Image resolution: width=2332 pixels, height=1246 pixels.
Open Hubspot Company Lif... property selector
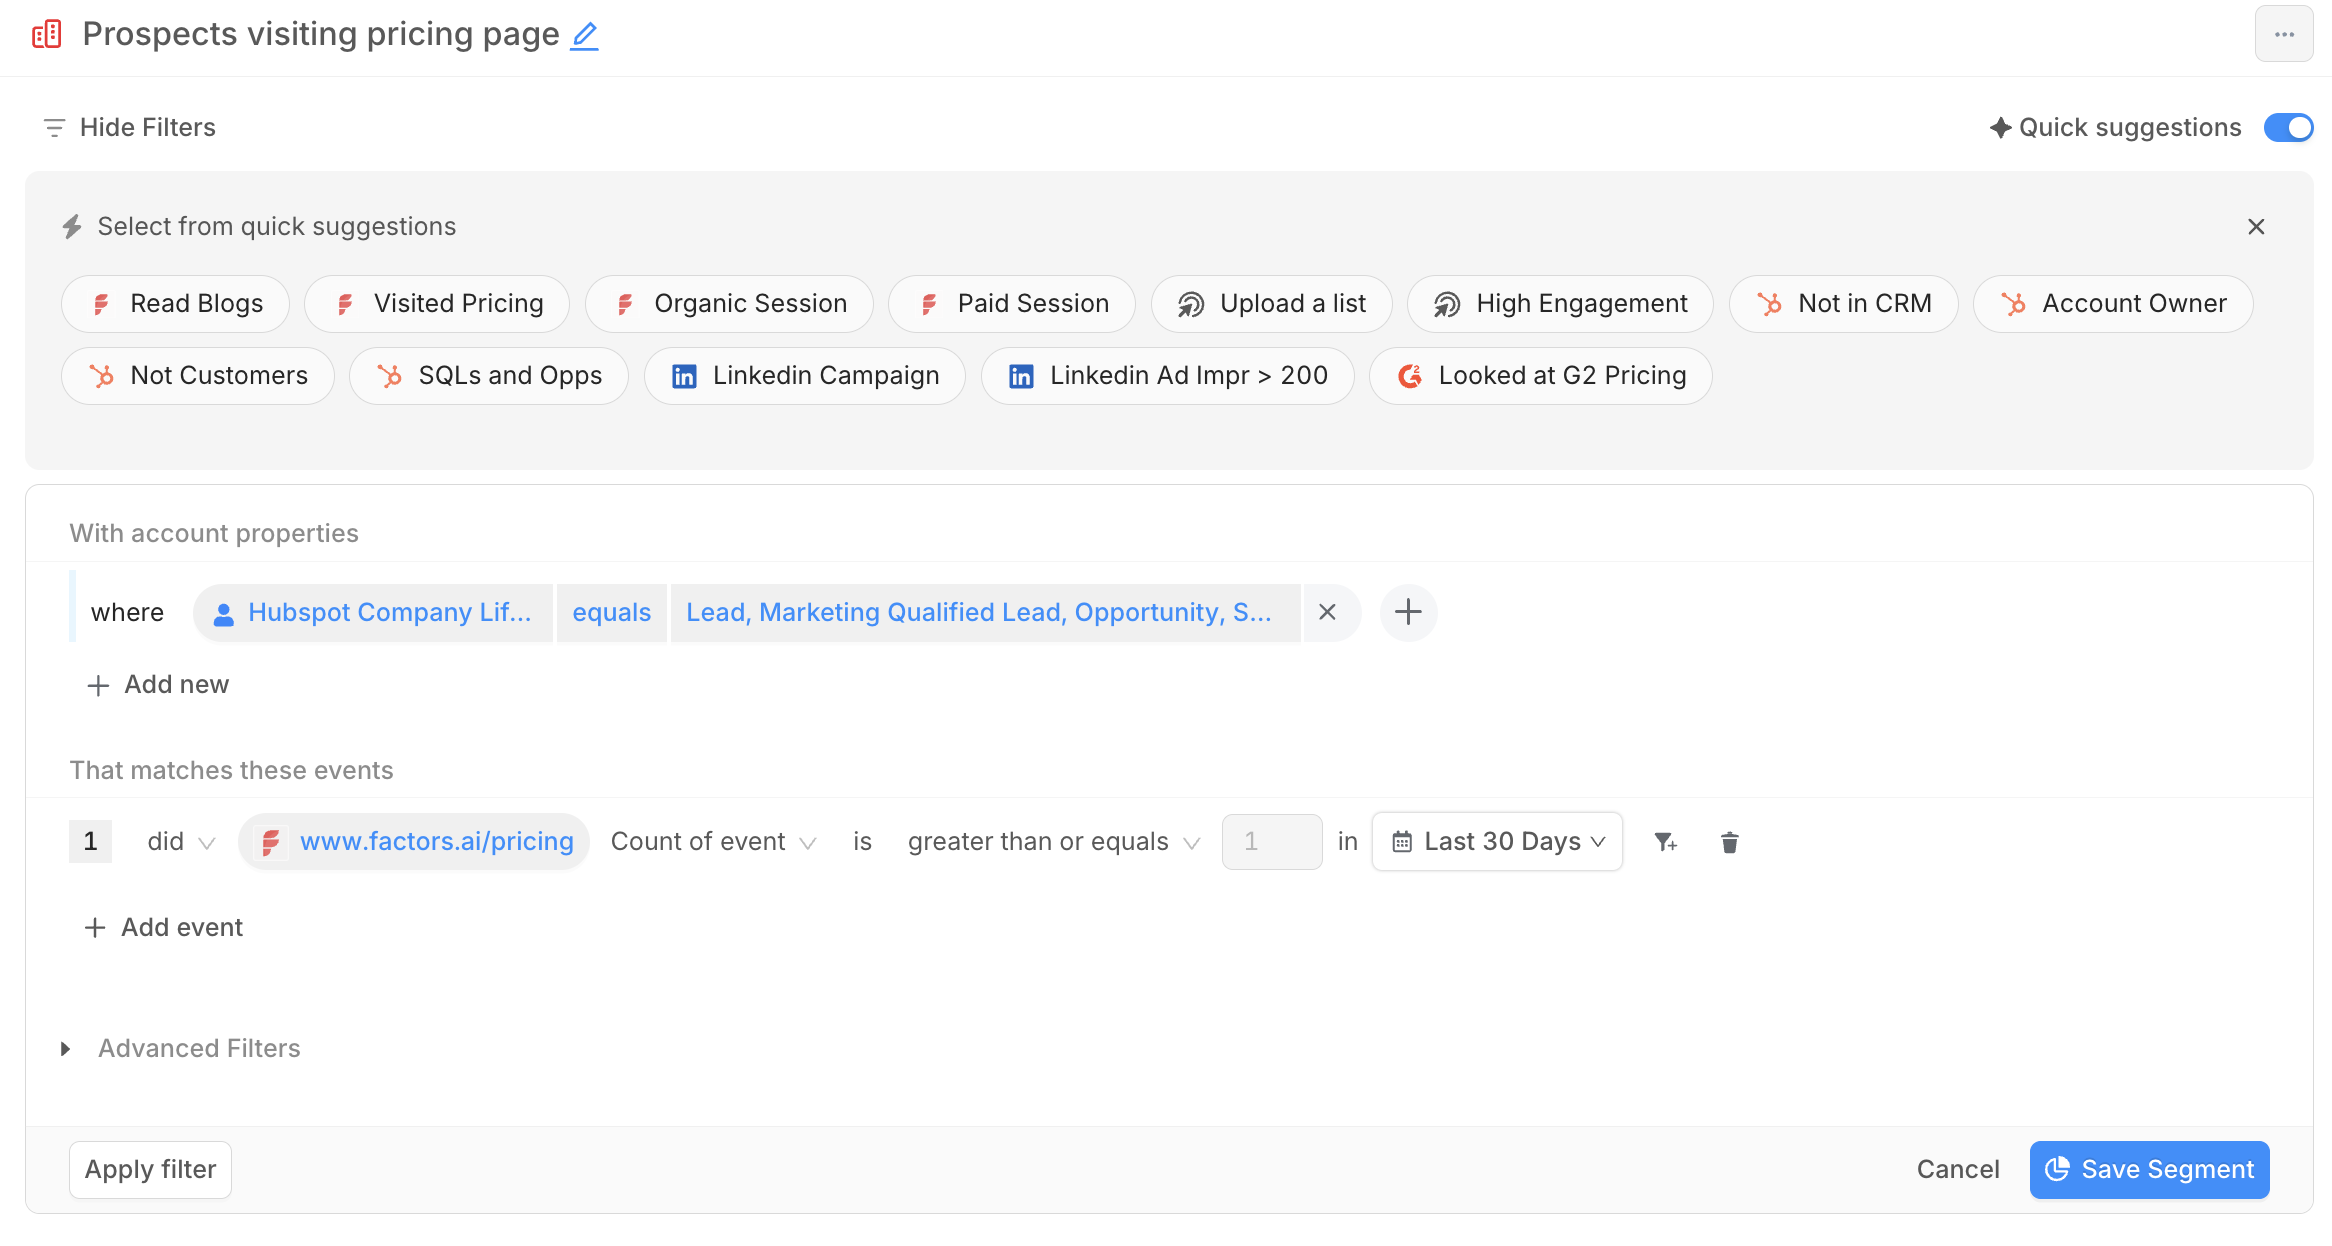click(374, 613)
